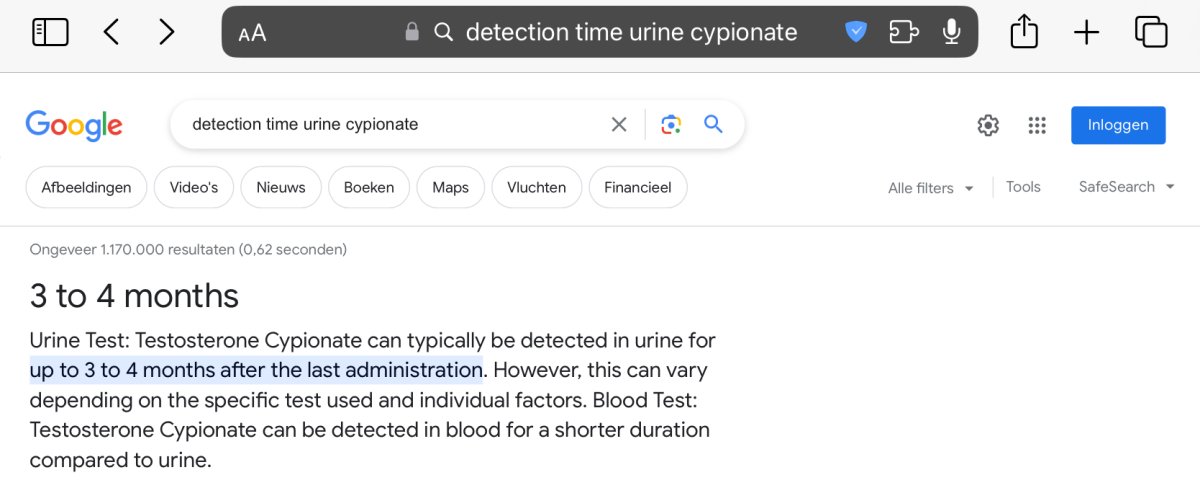
Task: Open the SafeSearch dropdown
Action: (x=1126, y=187)
